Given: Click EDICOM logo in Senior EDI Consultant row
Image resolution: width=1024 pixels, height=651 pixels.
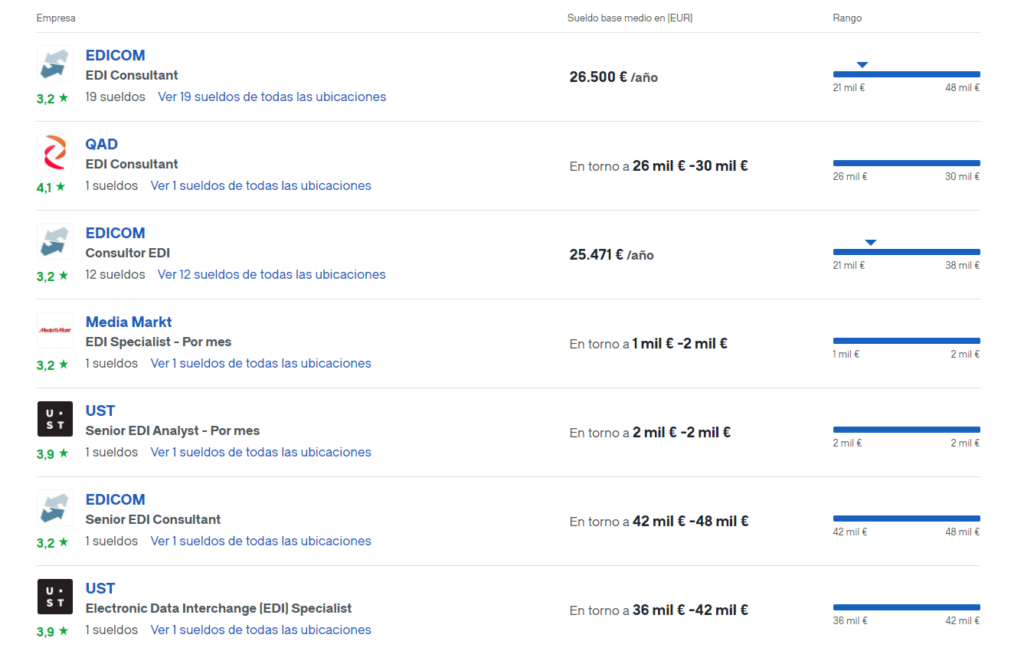Looking at the screenshot, I should pos(55,508).
